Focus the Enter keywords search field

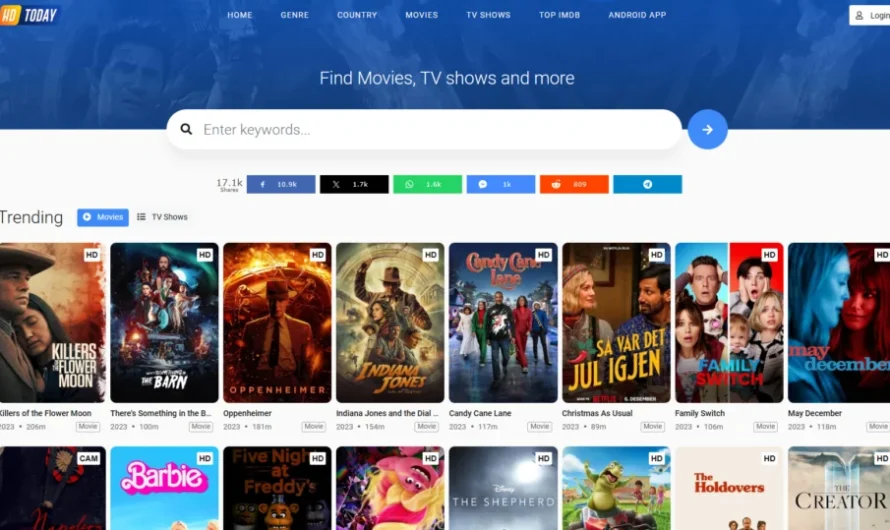(424, 129)
